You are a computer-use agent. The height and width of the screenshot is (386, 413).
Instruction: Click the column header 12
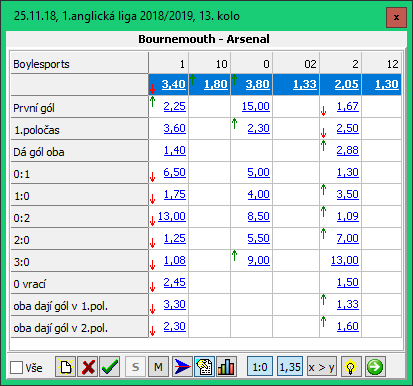[382, 63]
